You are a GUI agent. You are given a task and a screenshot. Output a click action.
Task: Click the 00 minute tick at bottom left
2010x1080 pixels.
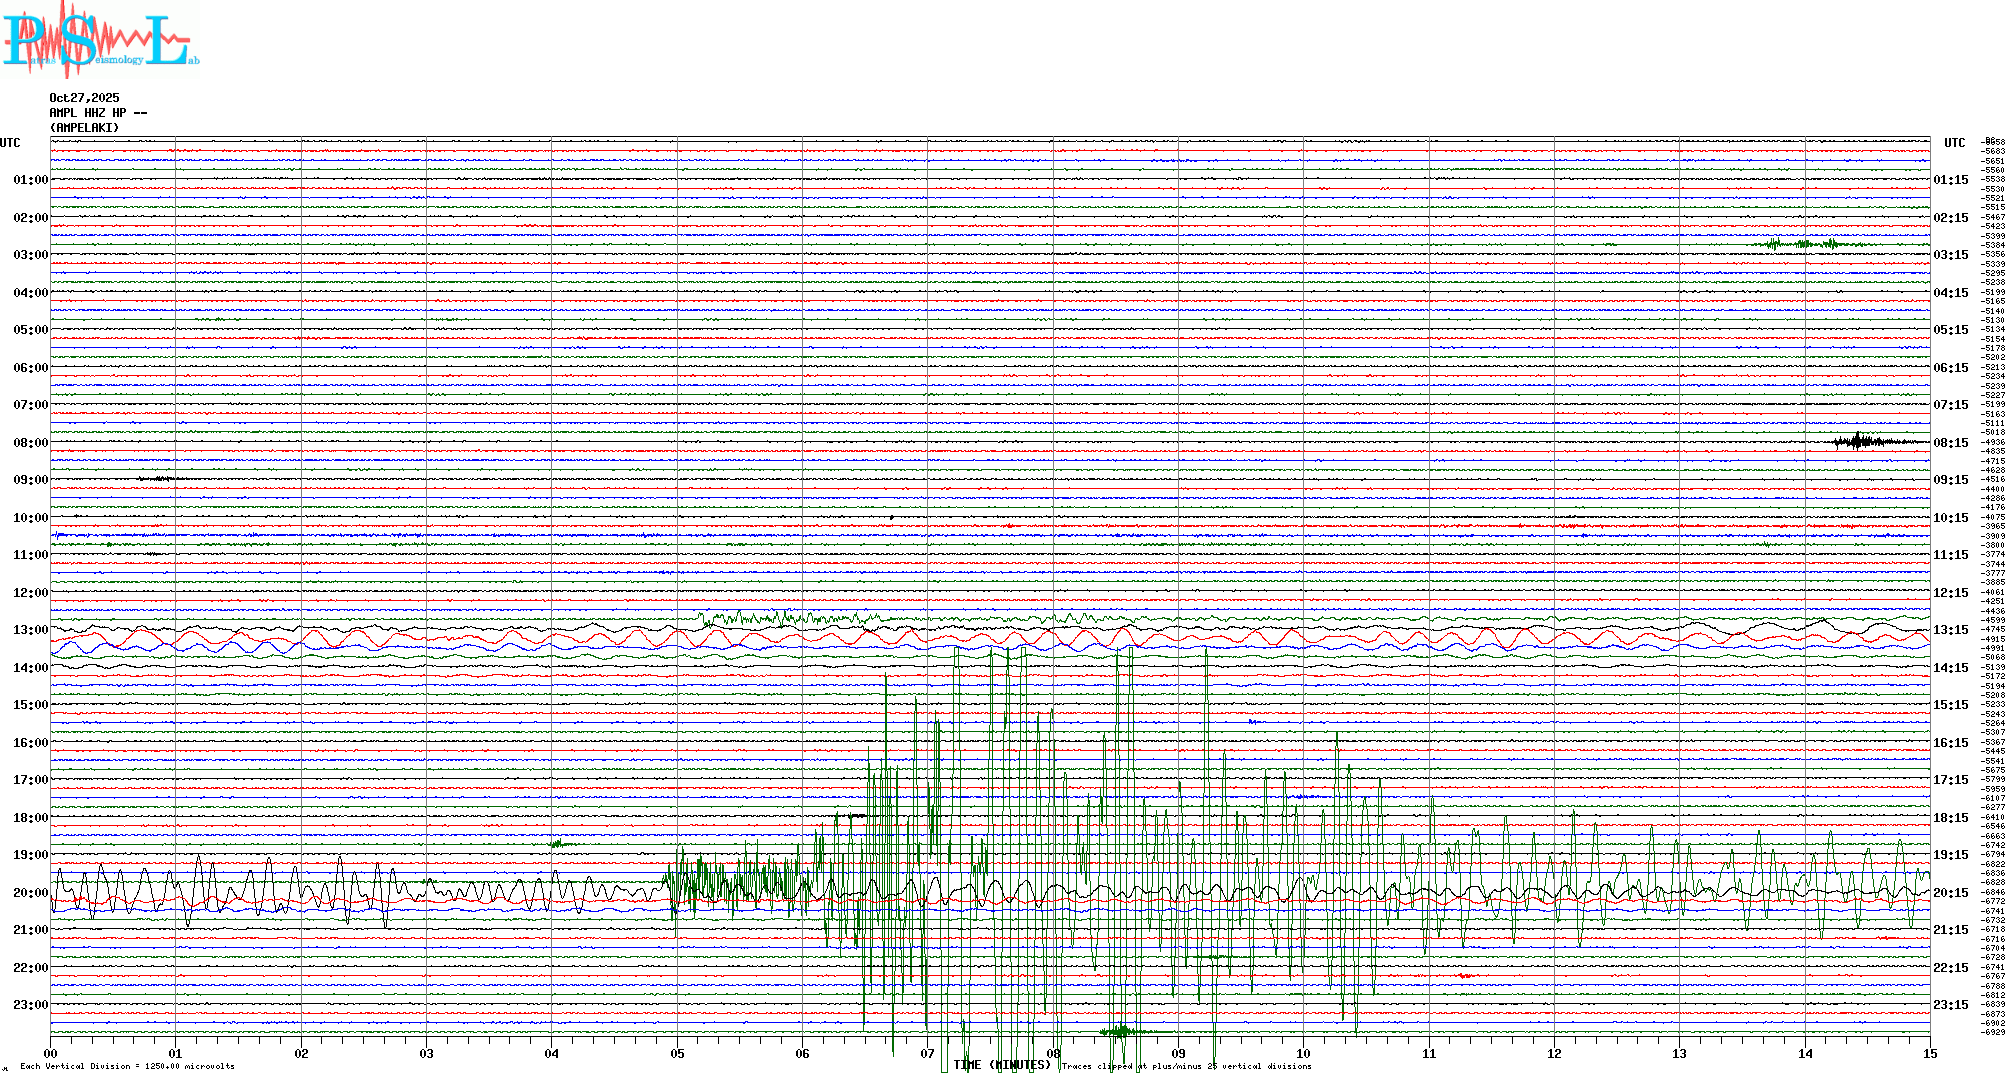(x=51, y=1053)
